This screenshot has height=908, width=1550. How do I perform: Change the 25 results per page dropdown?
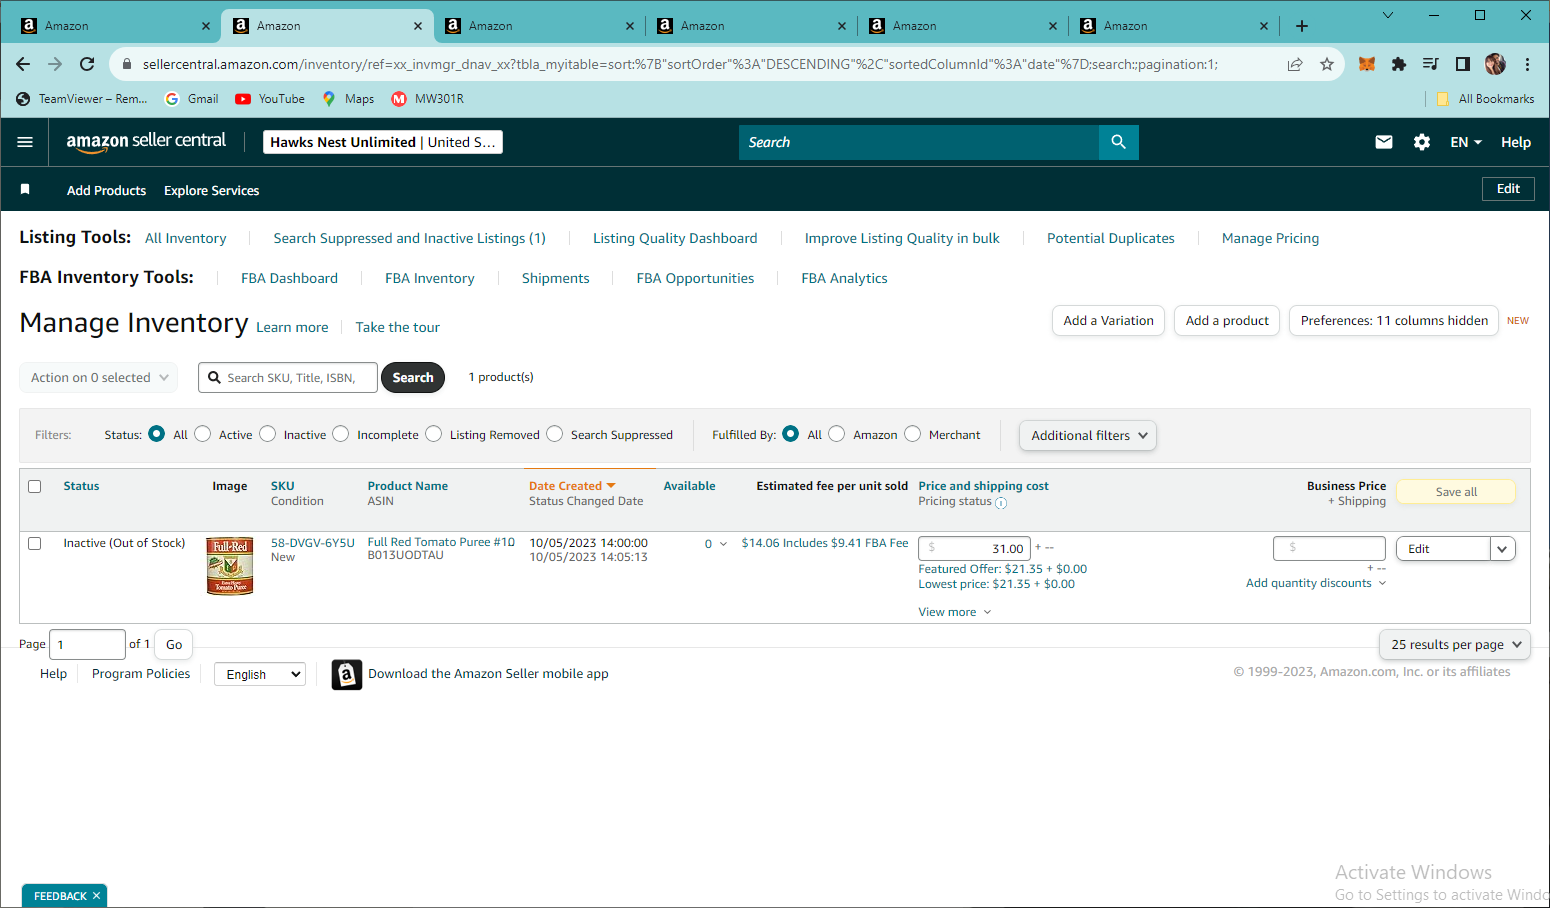pos(1455,645)
